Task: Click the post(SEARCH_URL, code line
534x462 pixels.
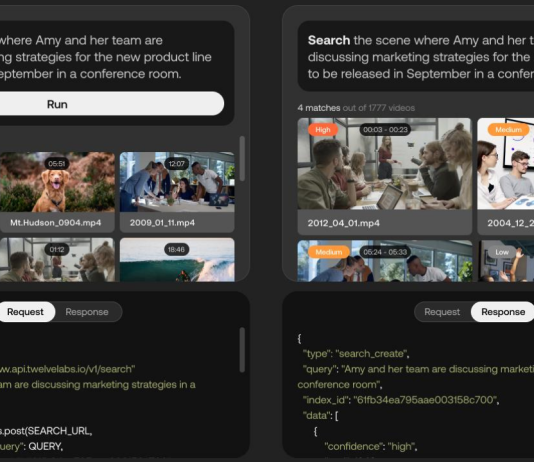Action: [x=46, y=431]
